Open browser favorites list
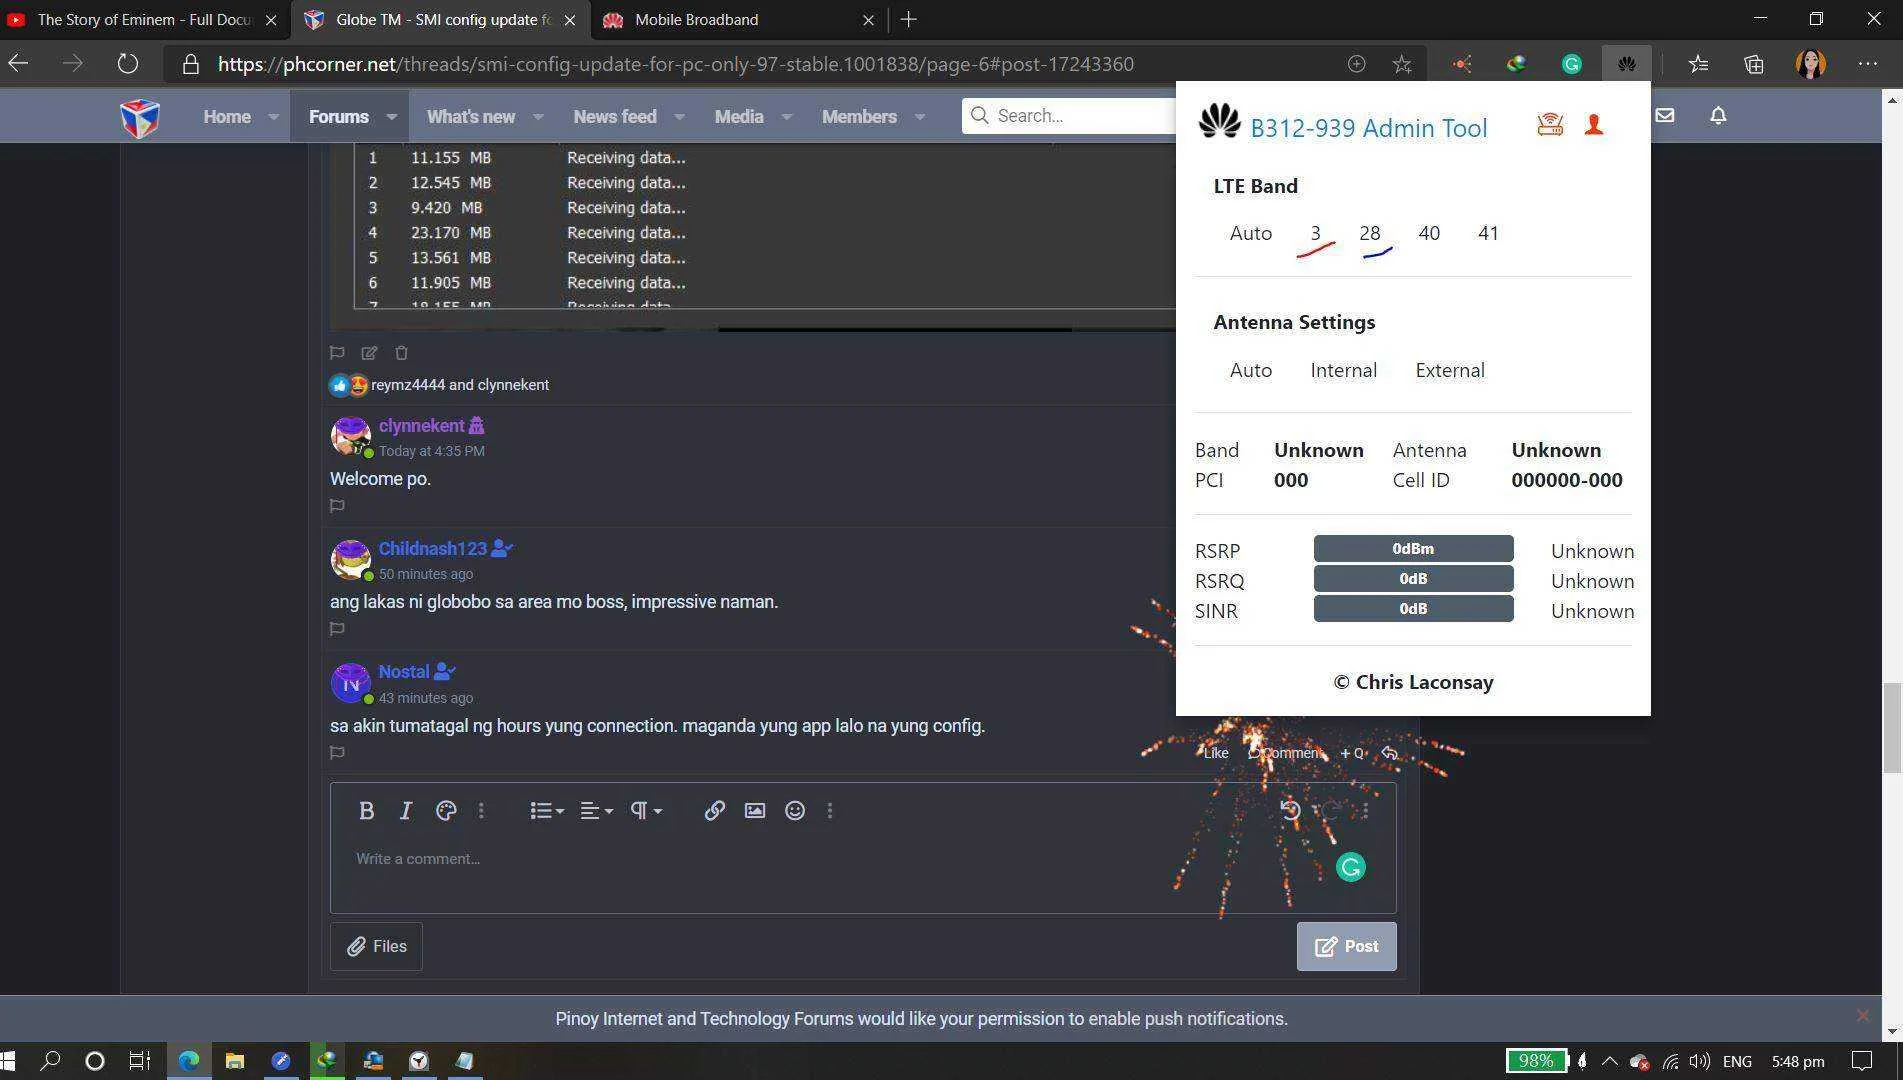Screen dimensions: 1903x1080 pyautogui.click(x=1698, y=64)
